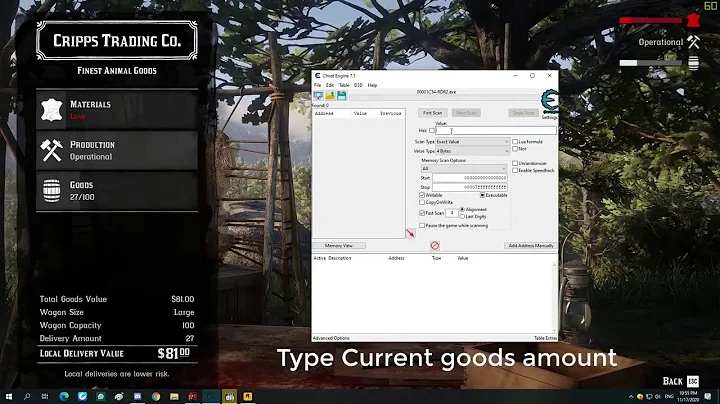Click the Next Scan button

[x=466, y=113]
